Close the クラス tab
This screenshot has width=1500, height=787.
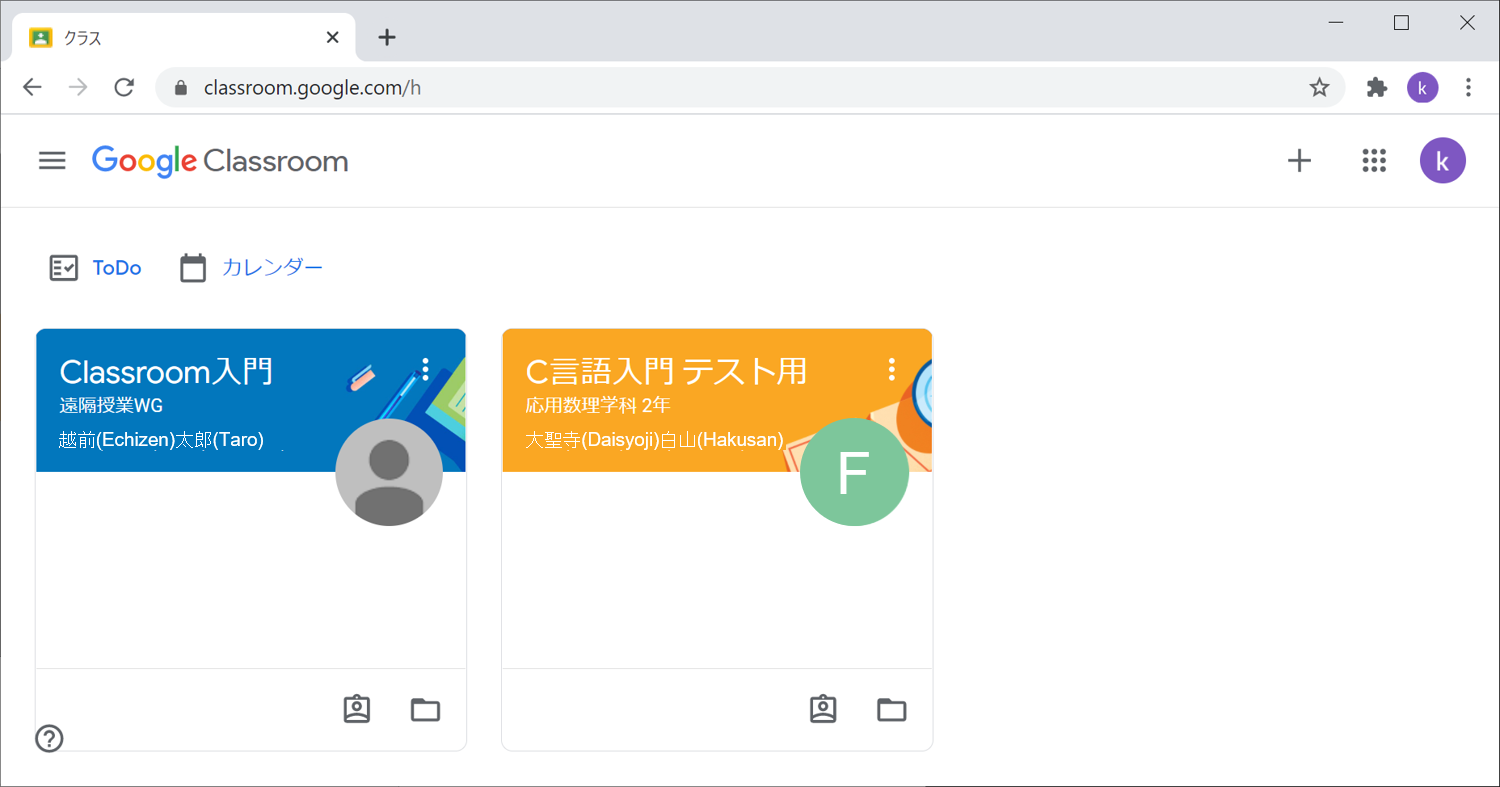pyautogui.click(x=333, y=38)
